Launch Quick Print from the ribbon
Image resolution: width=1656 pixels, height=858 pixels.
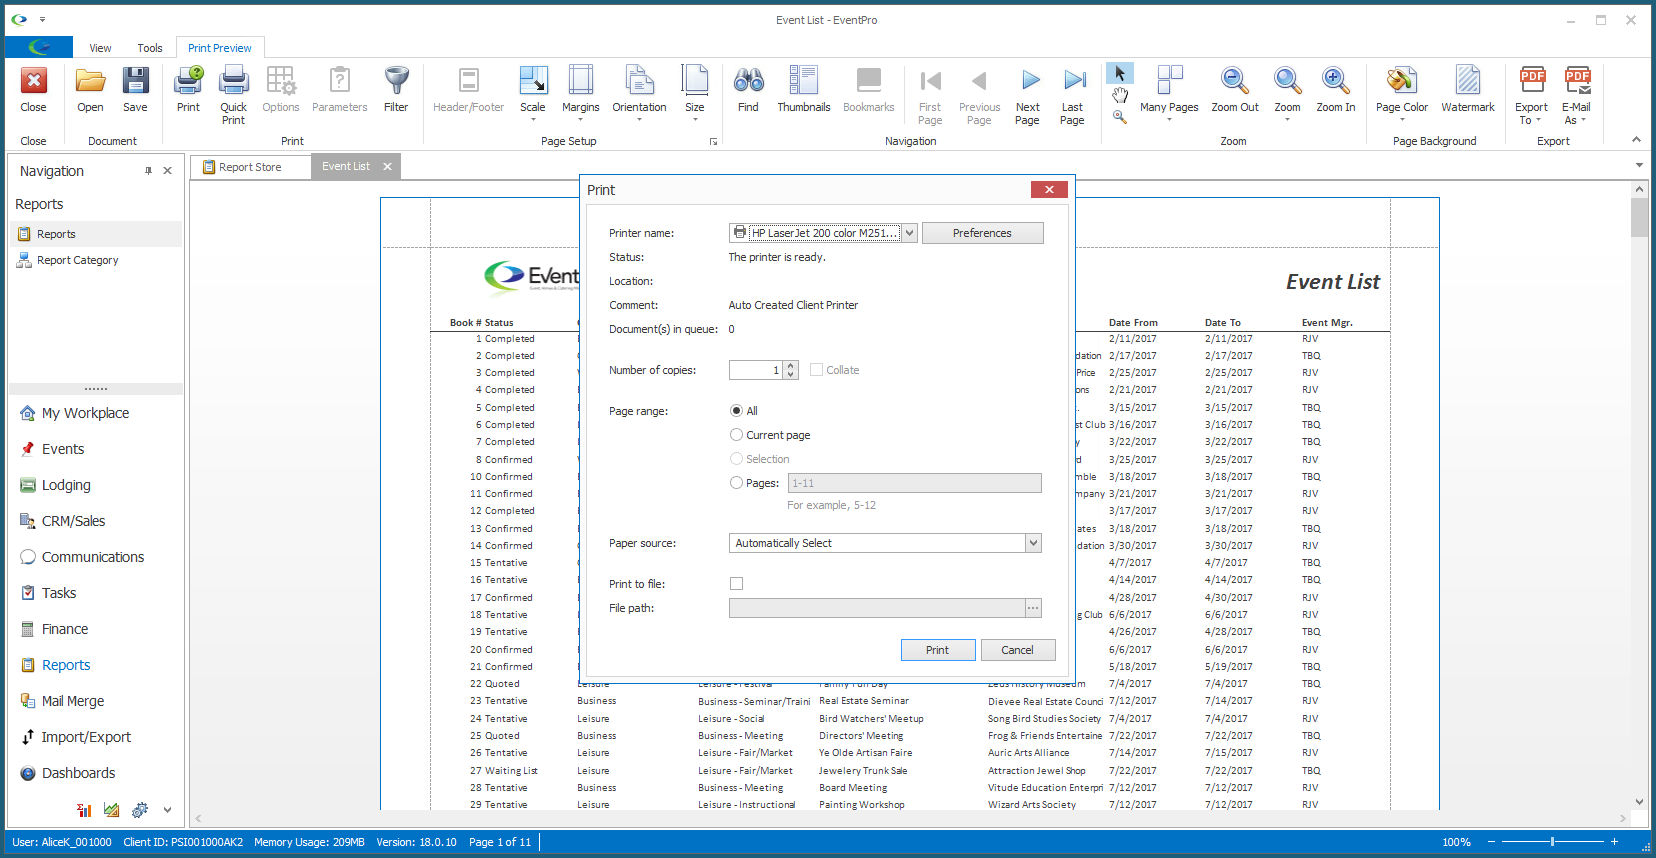click(233, 81)
